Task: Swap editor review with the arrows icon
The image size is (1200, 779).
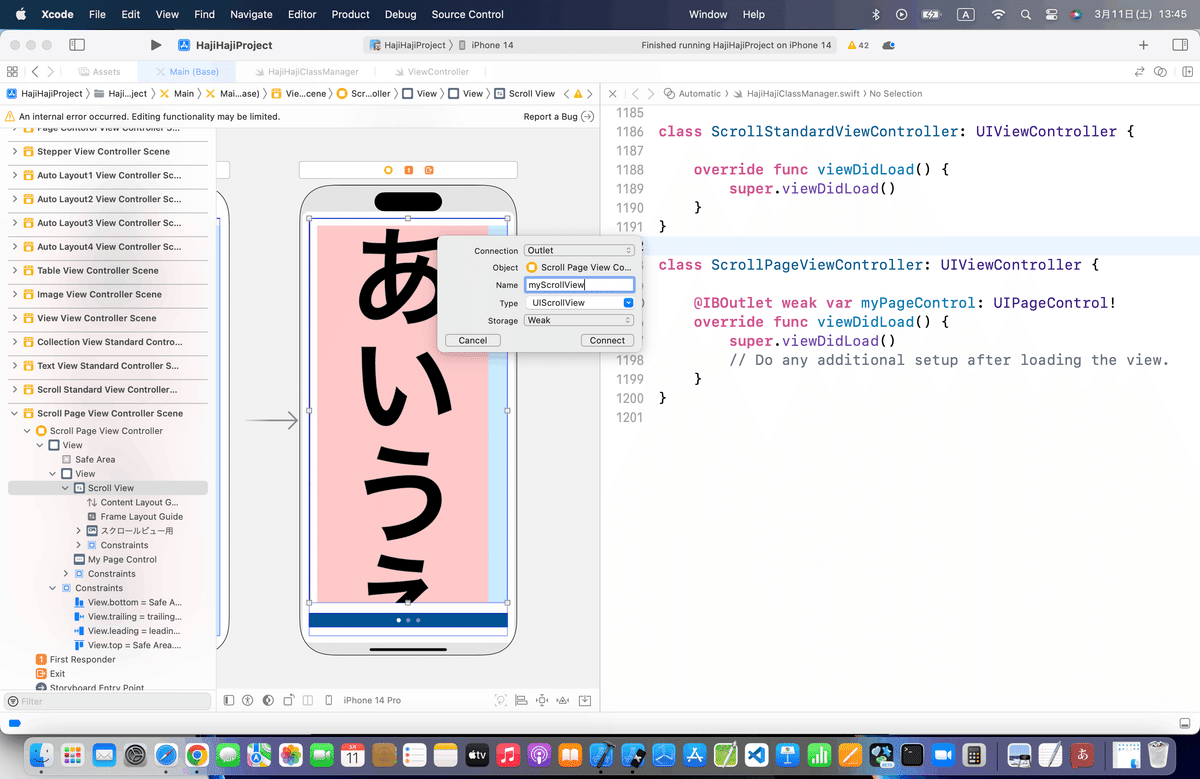Action: (x=1139, y=72)
